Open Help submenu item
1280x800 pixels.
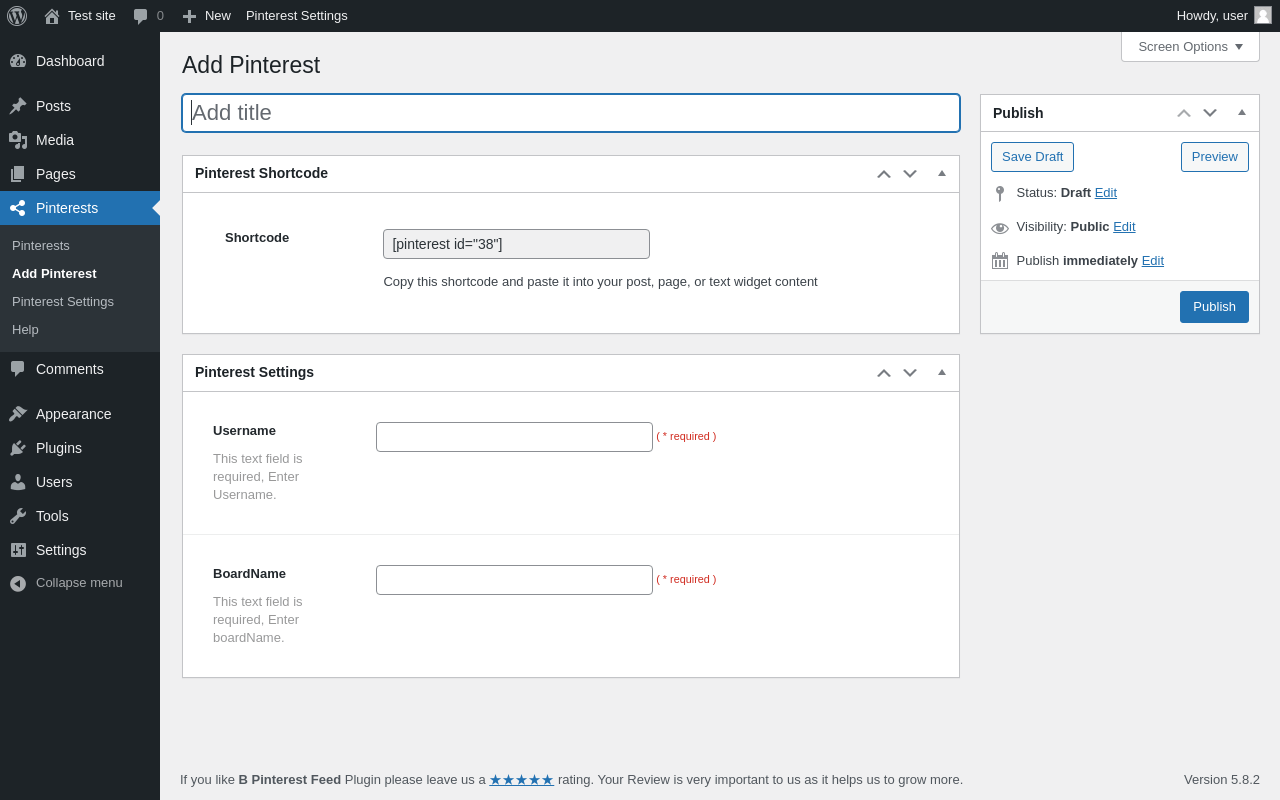pyautogui.click(x=25, y=330)
